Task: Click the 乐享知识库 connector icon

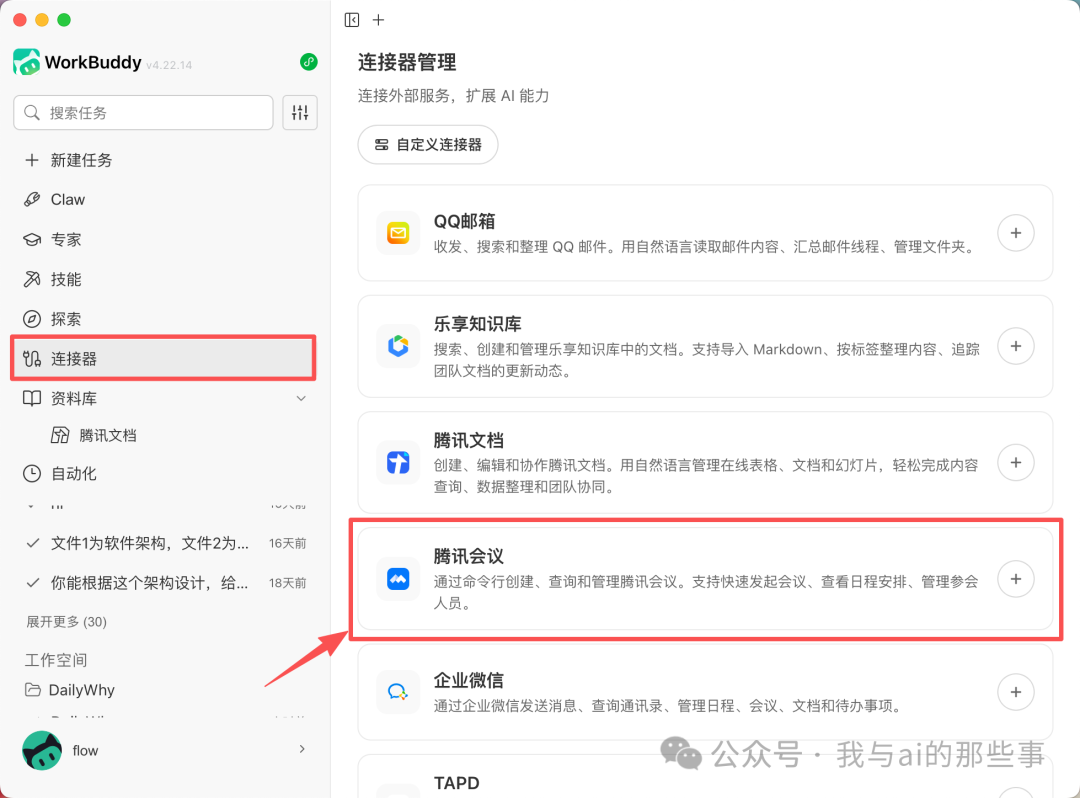Action: point(398,346)
